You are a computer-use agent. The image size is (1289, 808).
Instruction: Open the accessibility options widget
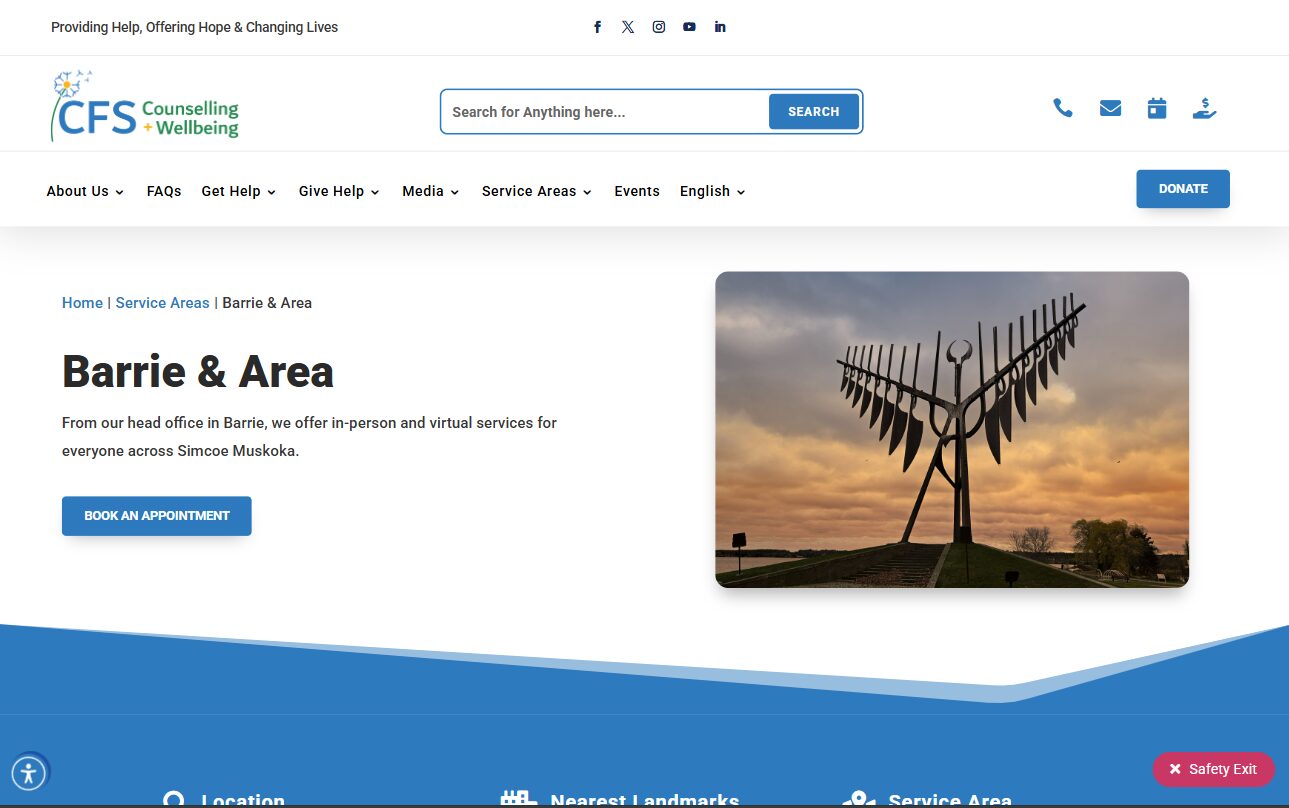28,773
